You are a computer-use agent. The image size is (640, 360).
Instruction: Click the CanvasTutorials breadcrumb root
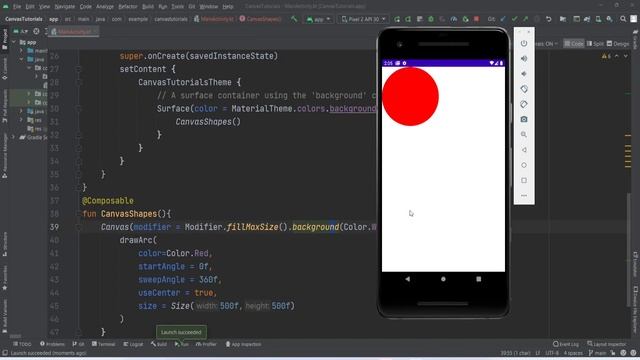[x=24, y=19]
